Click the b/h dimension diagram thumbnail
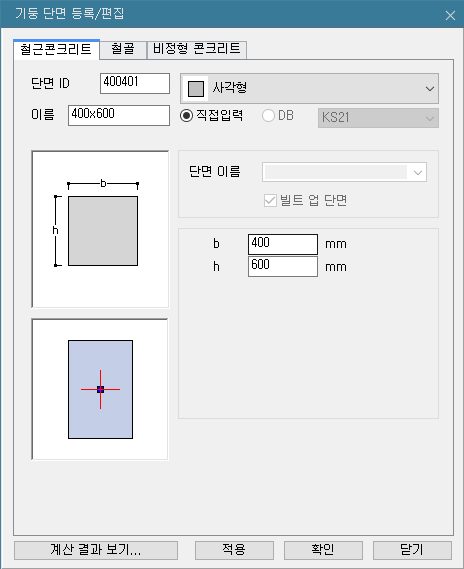464x569 pixels. [x=100, y=229]
